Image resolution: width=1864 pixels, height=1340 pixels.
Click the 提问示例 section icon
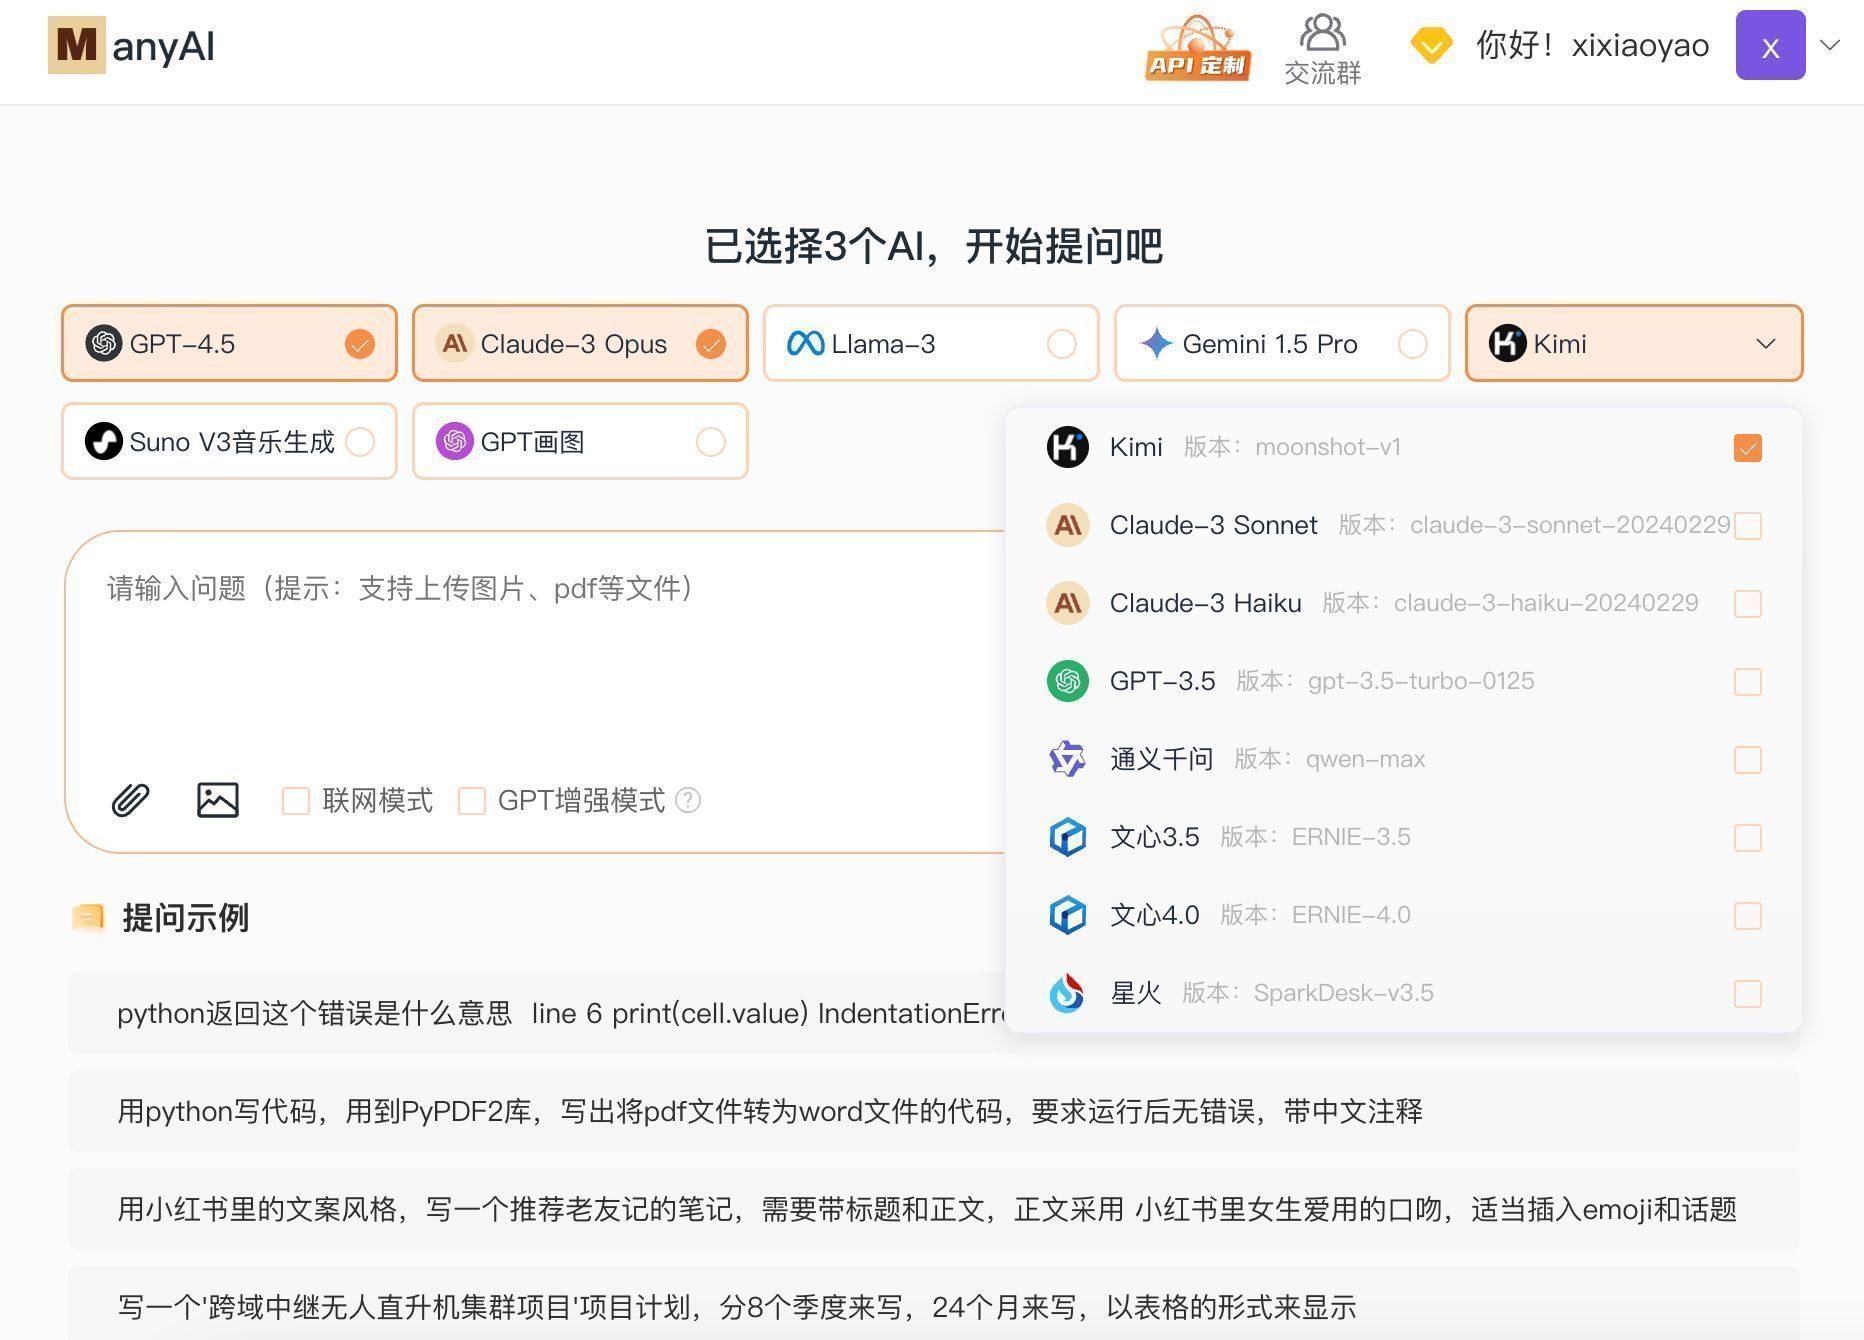(88, 917)
